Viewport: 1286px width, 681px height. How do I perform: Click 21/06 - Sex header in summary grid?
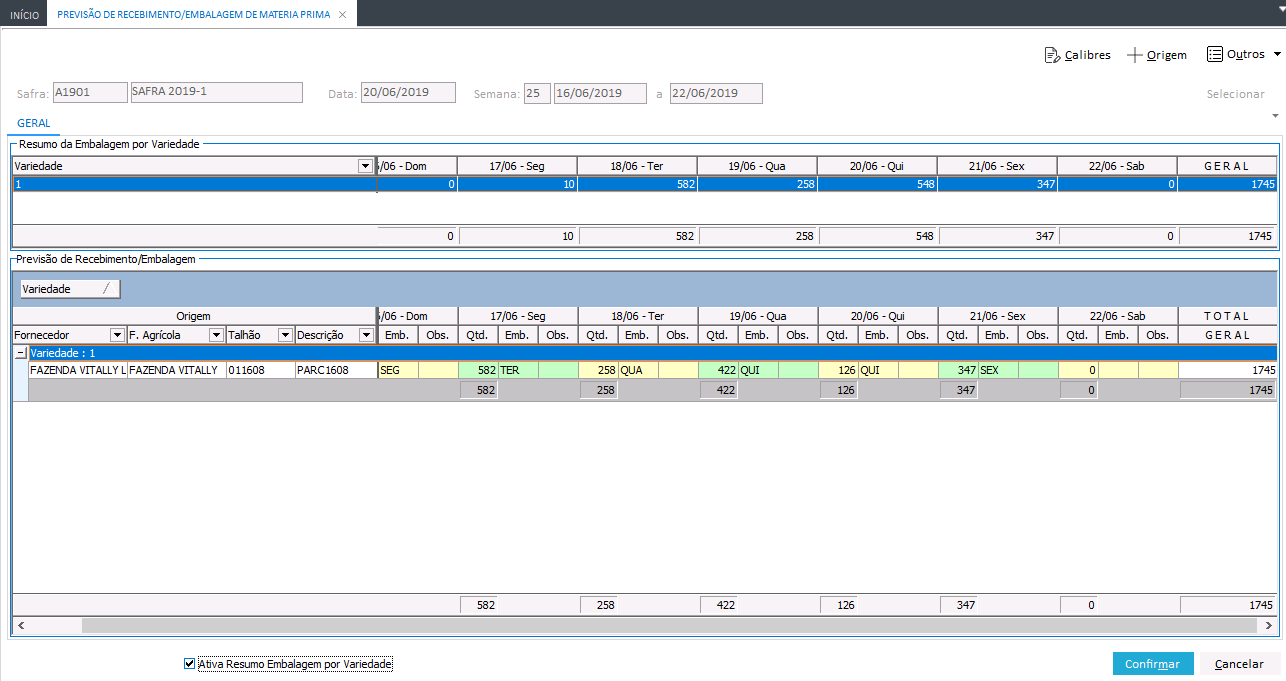click(x=997, y=166)
